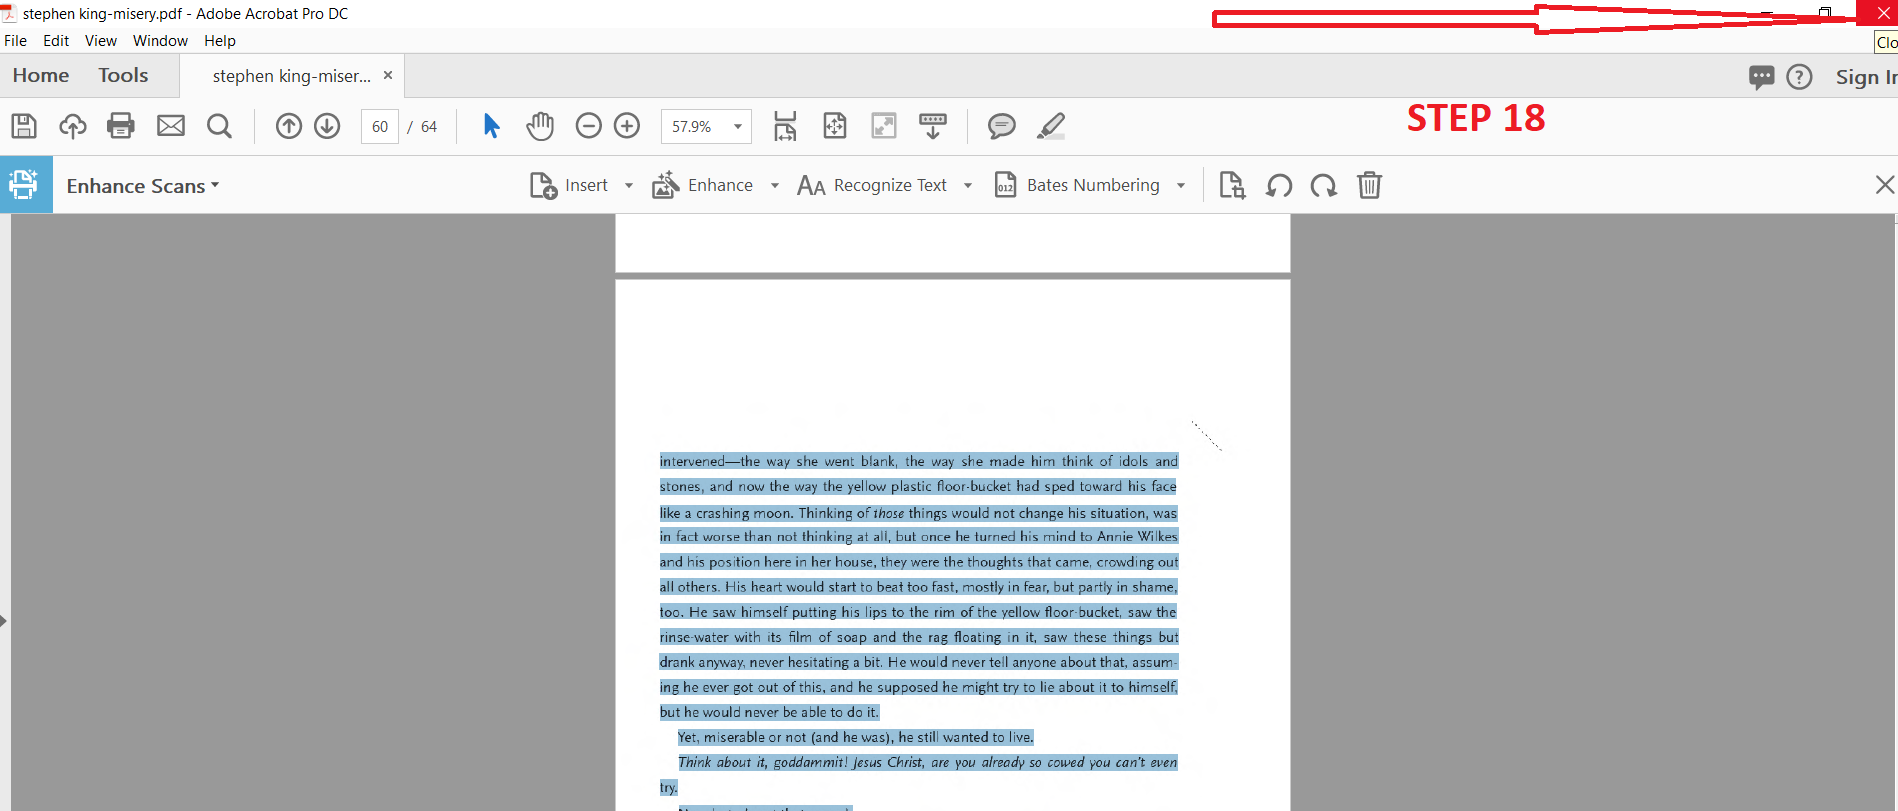Click the Zoom in plus icon
1898x811 pixels.
pos(627,126)
